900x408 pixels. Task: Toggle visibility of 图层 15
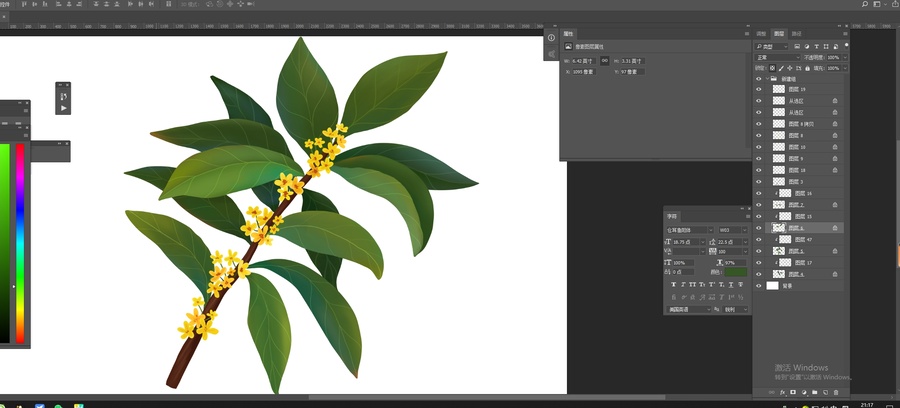759,216
